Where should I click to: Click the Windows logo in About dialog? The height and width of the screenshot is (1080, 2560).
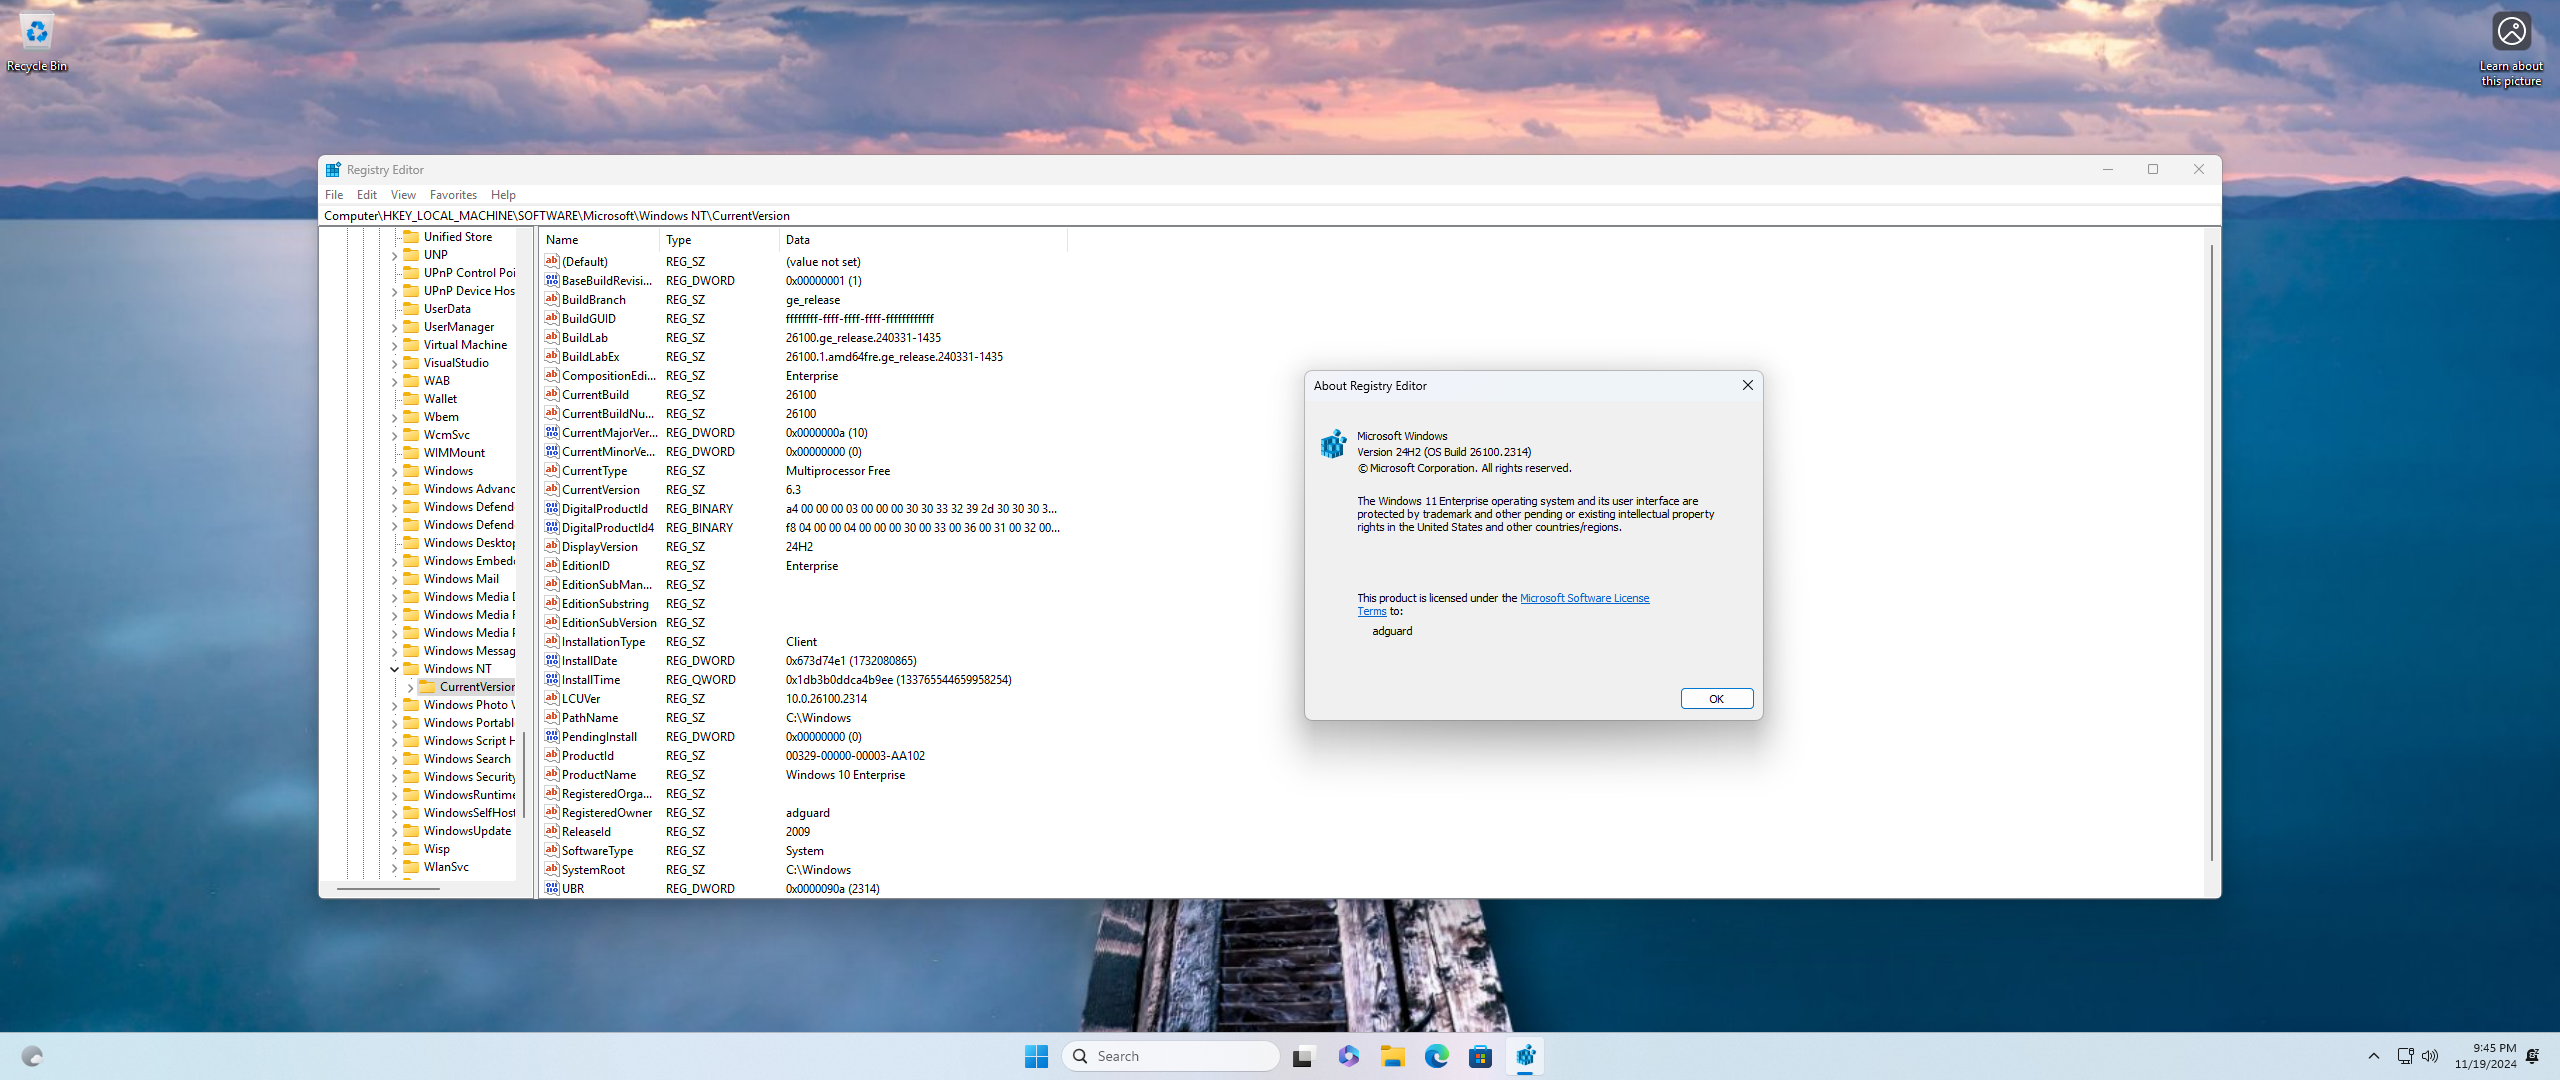point(1334,444)
